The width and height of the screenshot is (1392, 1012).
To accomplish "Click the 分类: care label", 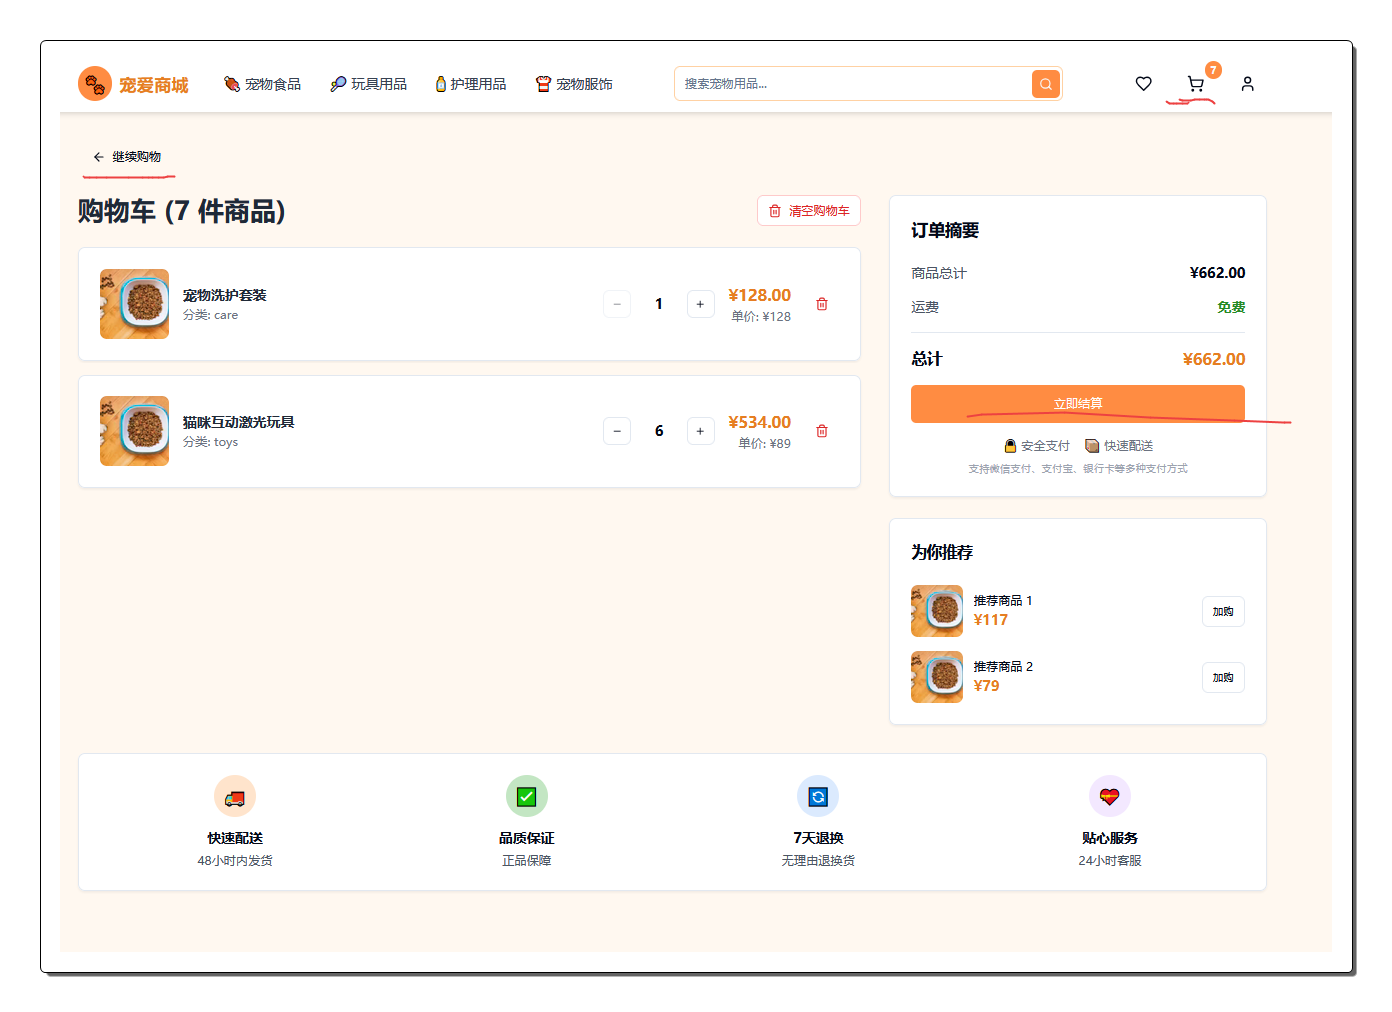I will tap(211, 315).
